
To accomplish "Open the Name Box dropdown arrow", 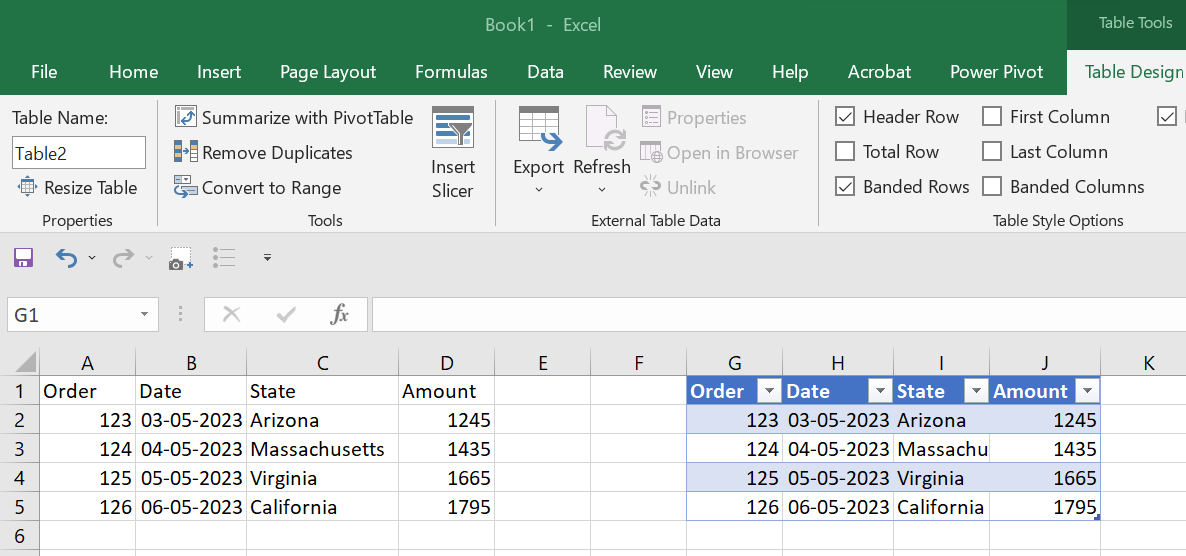I will point(143,315).
